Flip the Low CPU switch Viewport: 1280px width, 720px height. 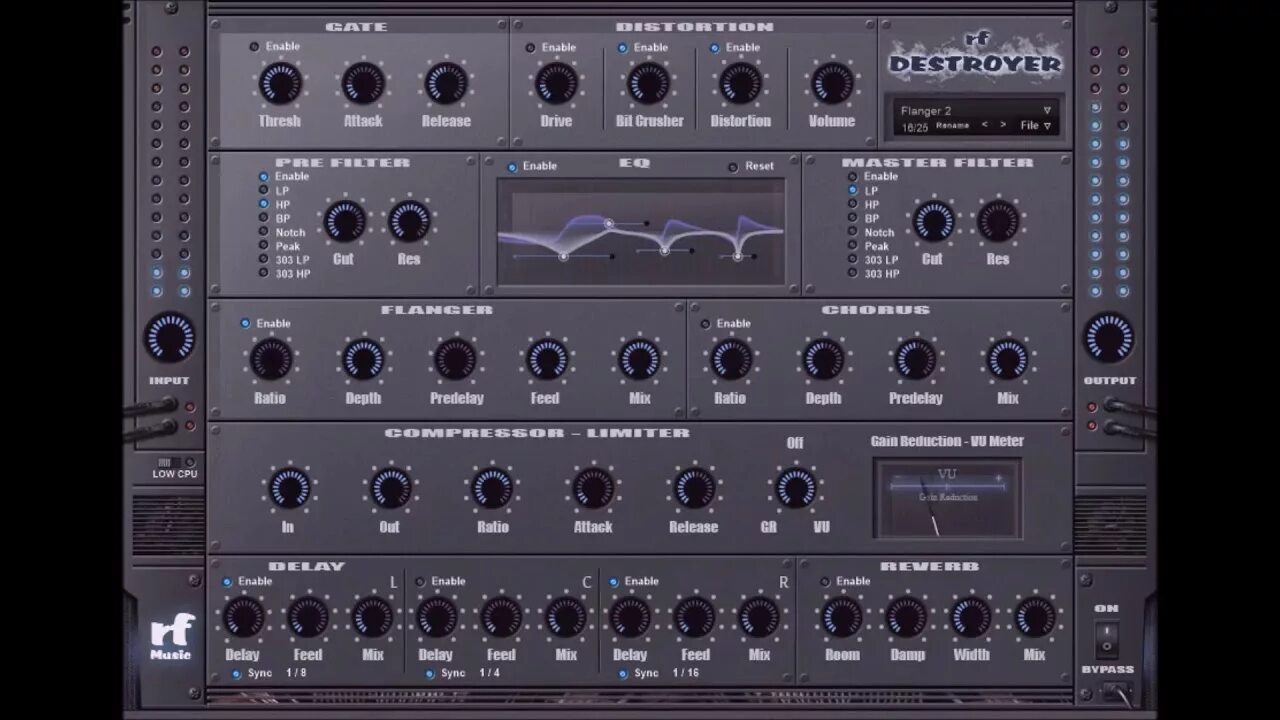[169, 462]
